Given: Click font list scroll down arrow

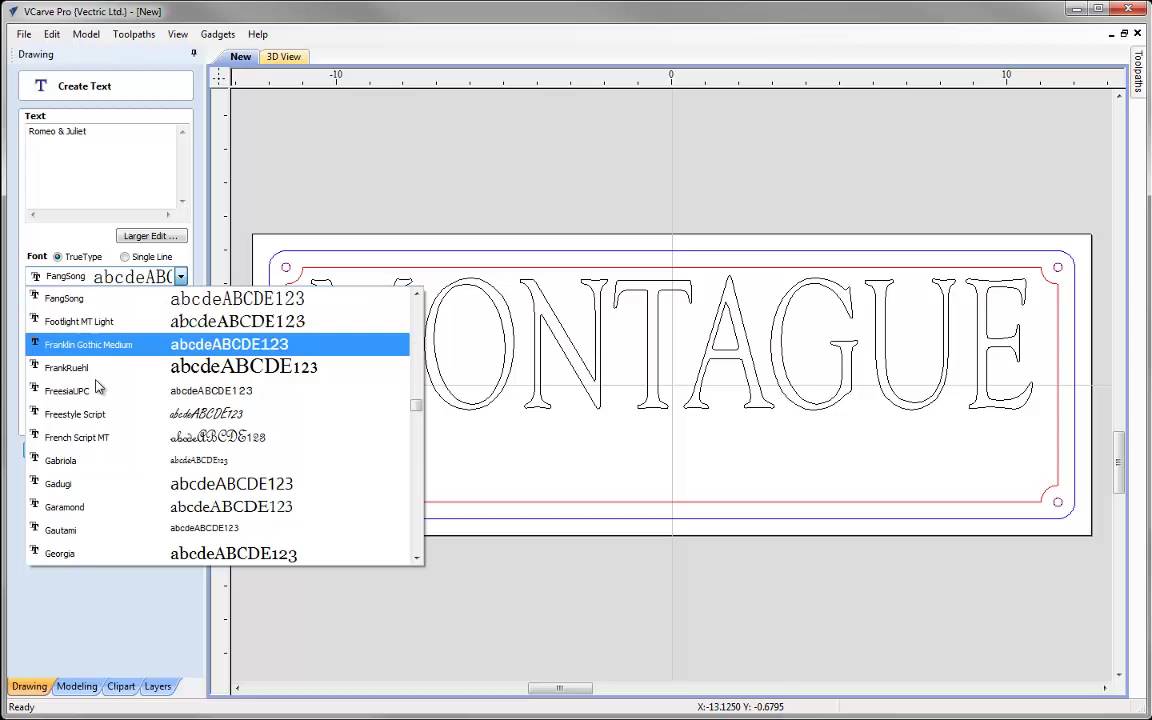Looking at the screenshot, I should [x=417, y=558].
